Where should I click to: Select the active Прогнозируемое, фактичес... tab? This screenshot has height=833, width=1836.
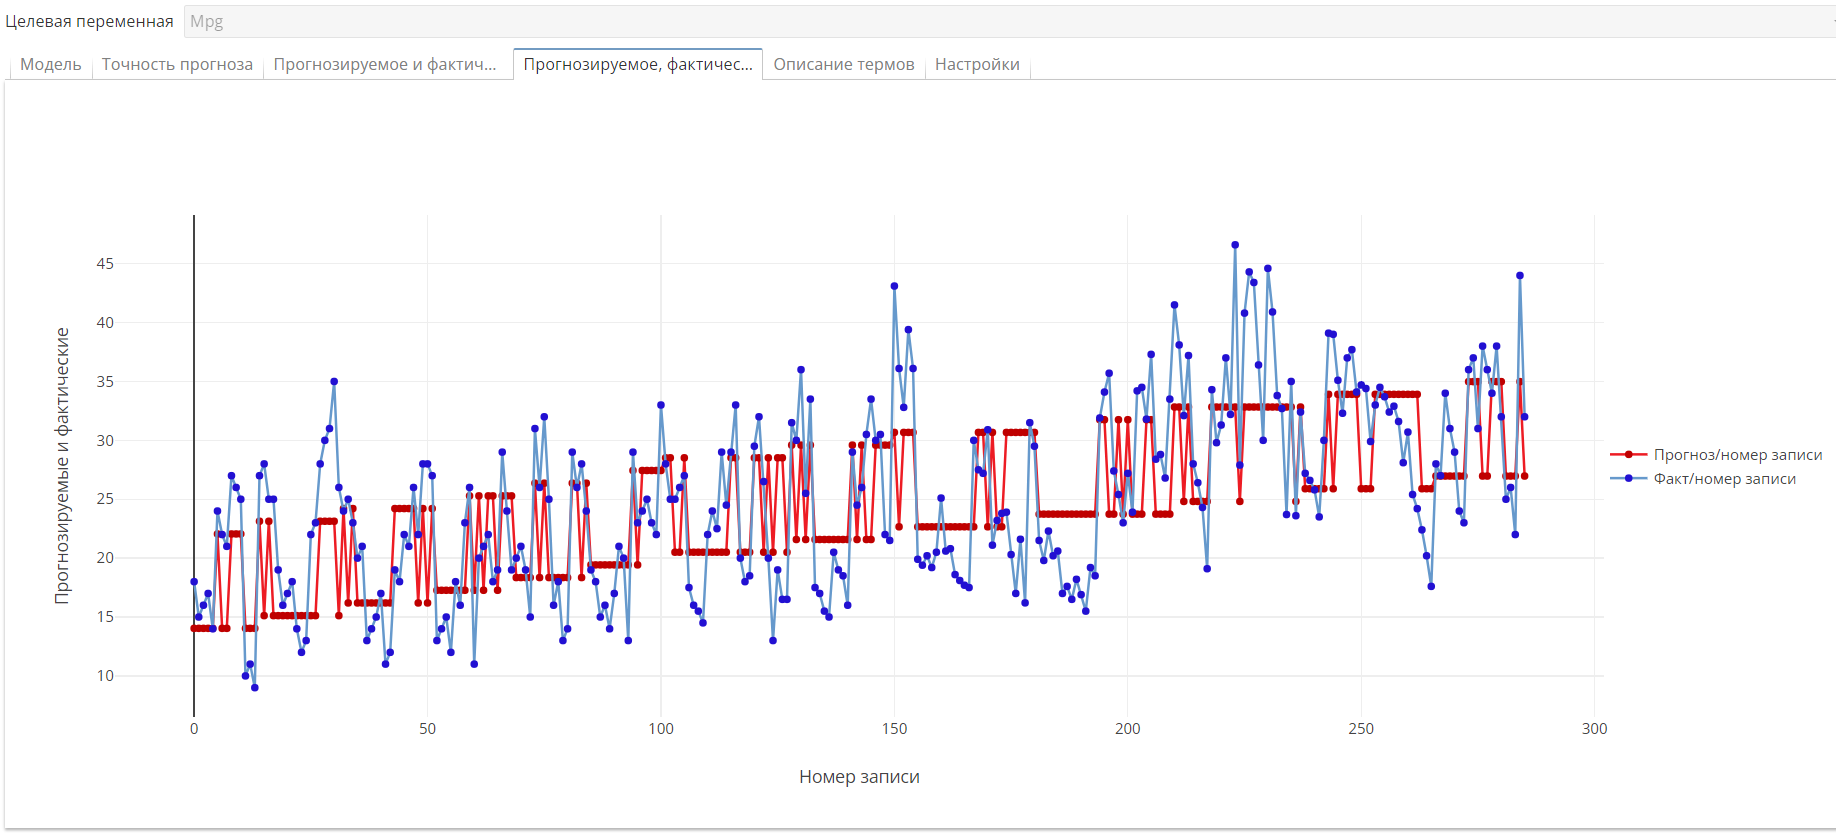[638, 64]
